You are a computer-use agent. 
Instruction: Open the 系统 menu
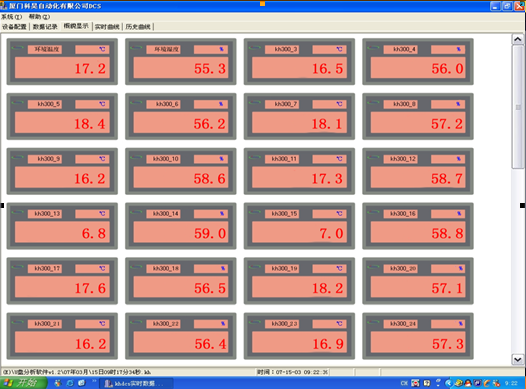click(11, 17)
